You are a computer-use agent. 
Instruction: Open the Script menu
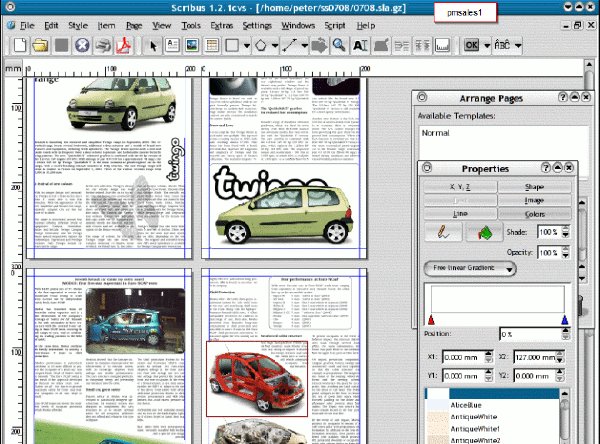point(335,26)
